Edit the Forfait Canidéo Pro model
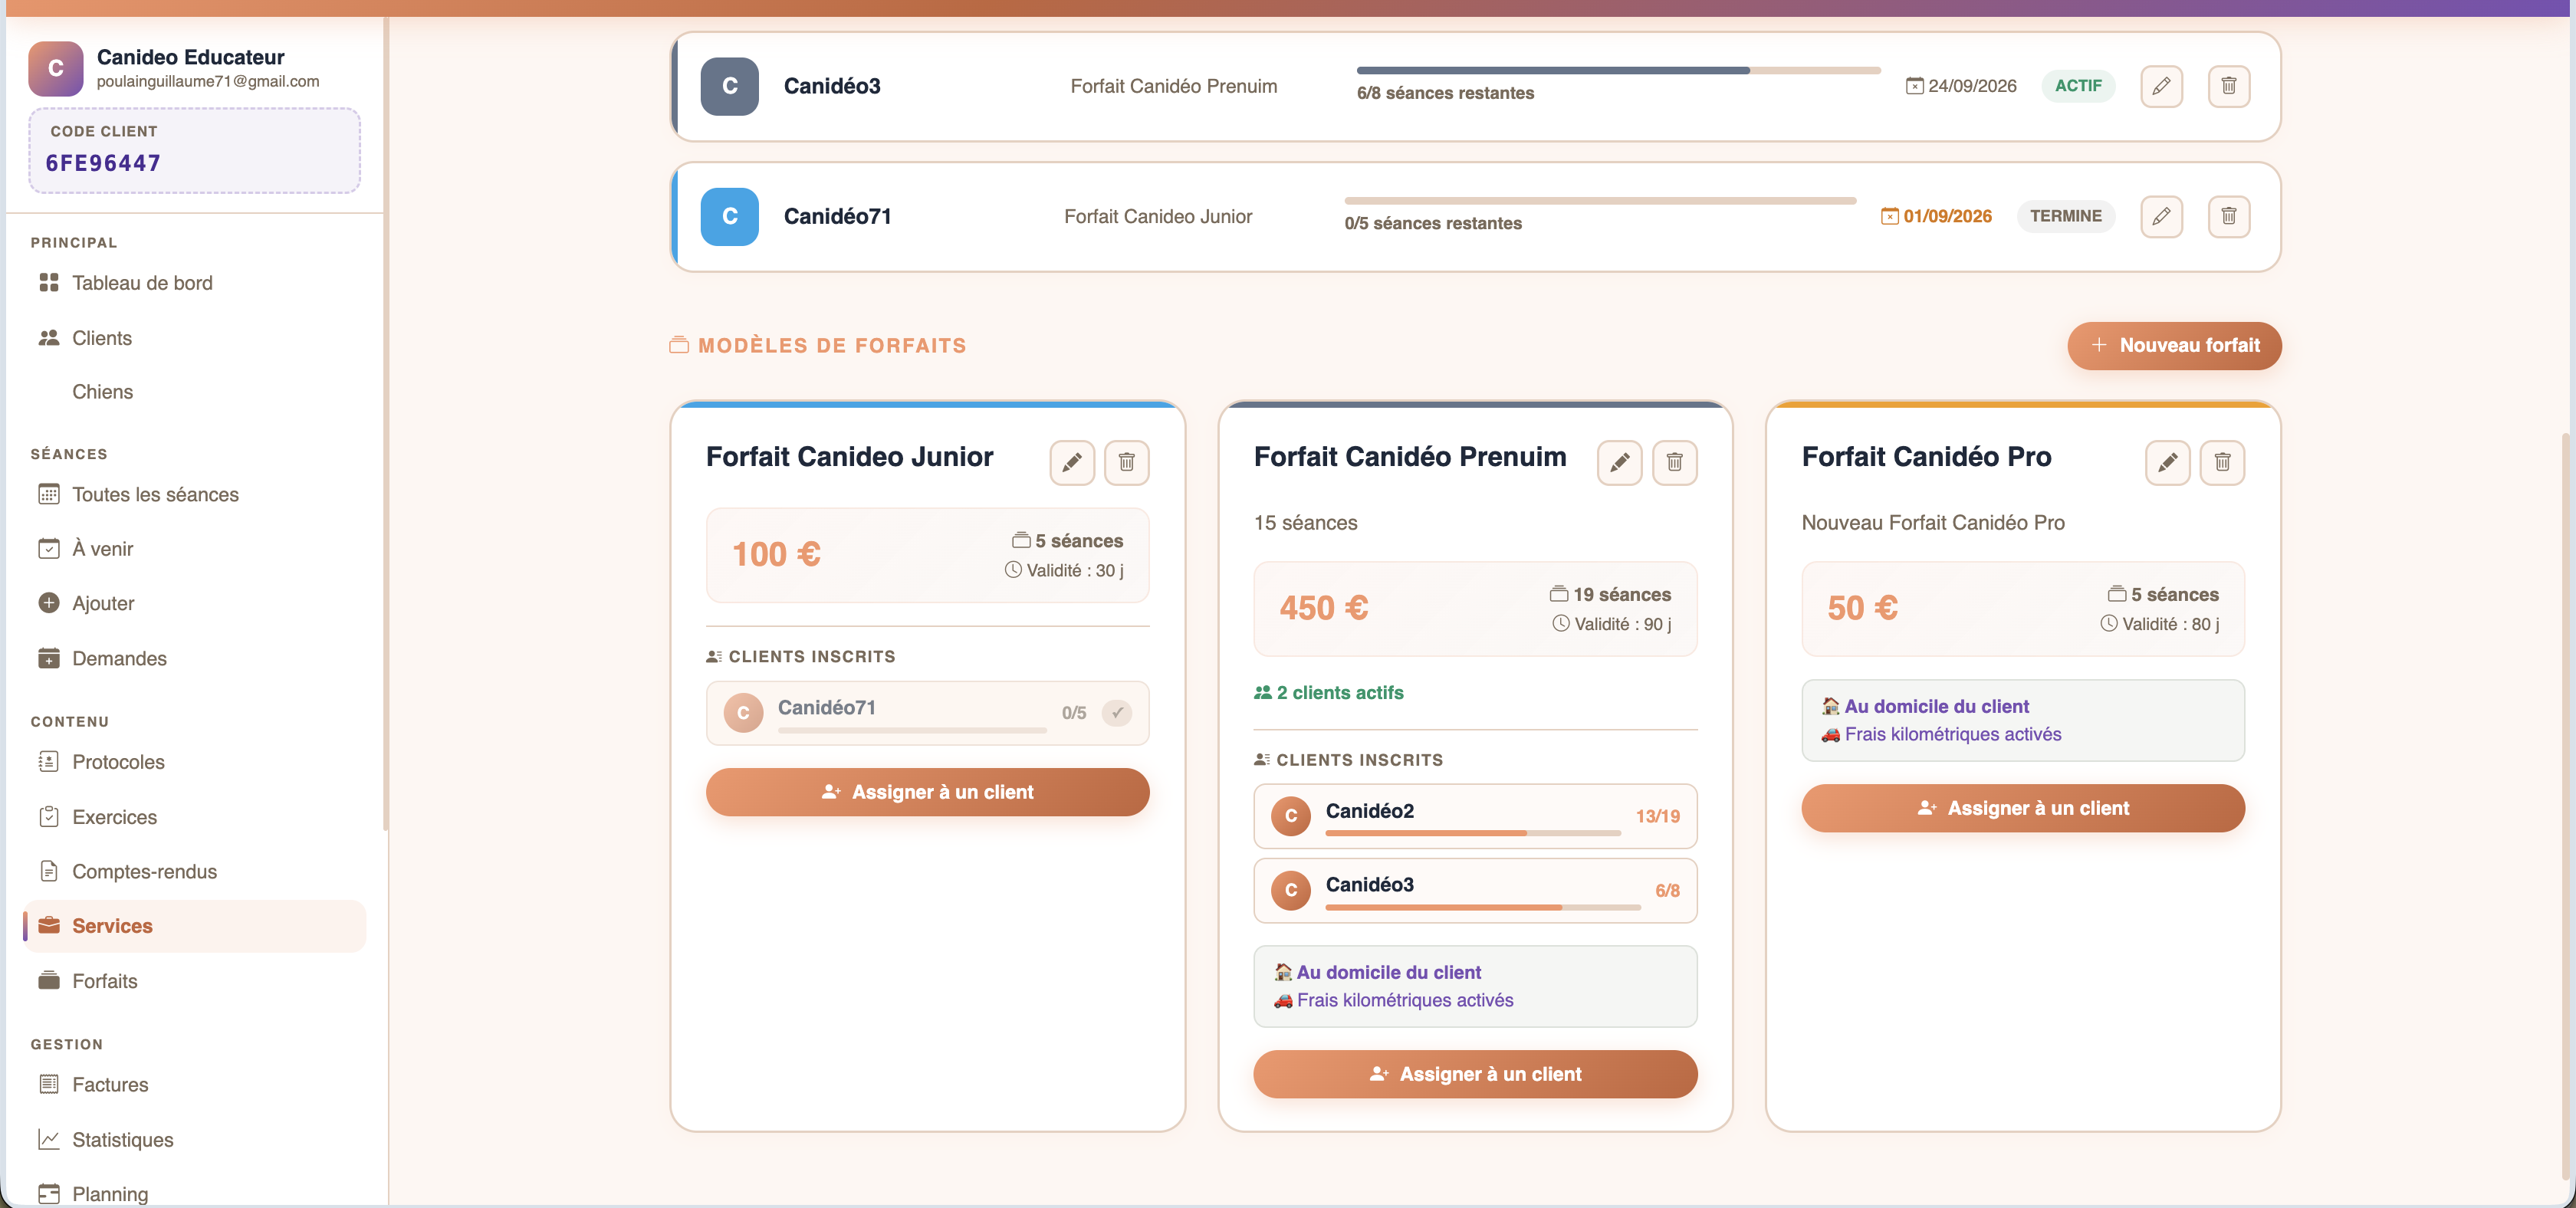Screen dimensions: 2576x1208 [x=2167, y=462]
